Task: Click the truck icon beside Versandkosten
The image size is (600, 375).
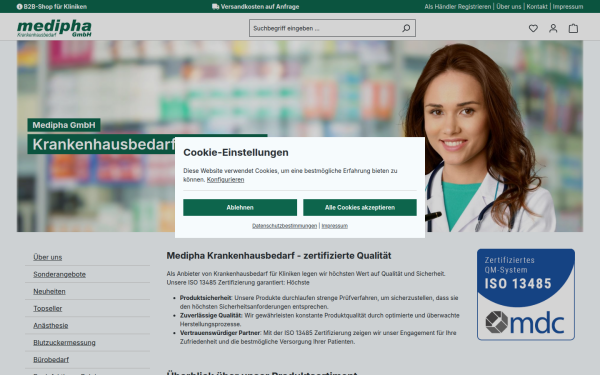Action: [215, 7]
